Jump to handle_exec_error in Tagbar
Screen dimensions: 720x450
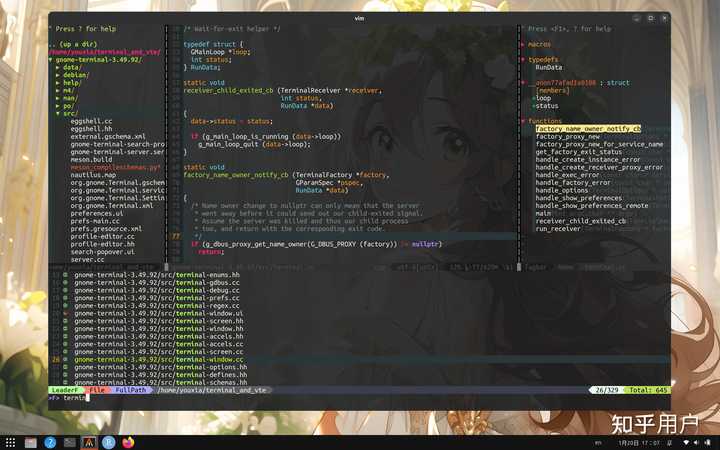point(567,175)
